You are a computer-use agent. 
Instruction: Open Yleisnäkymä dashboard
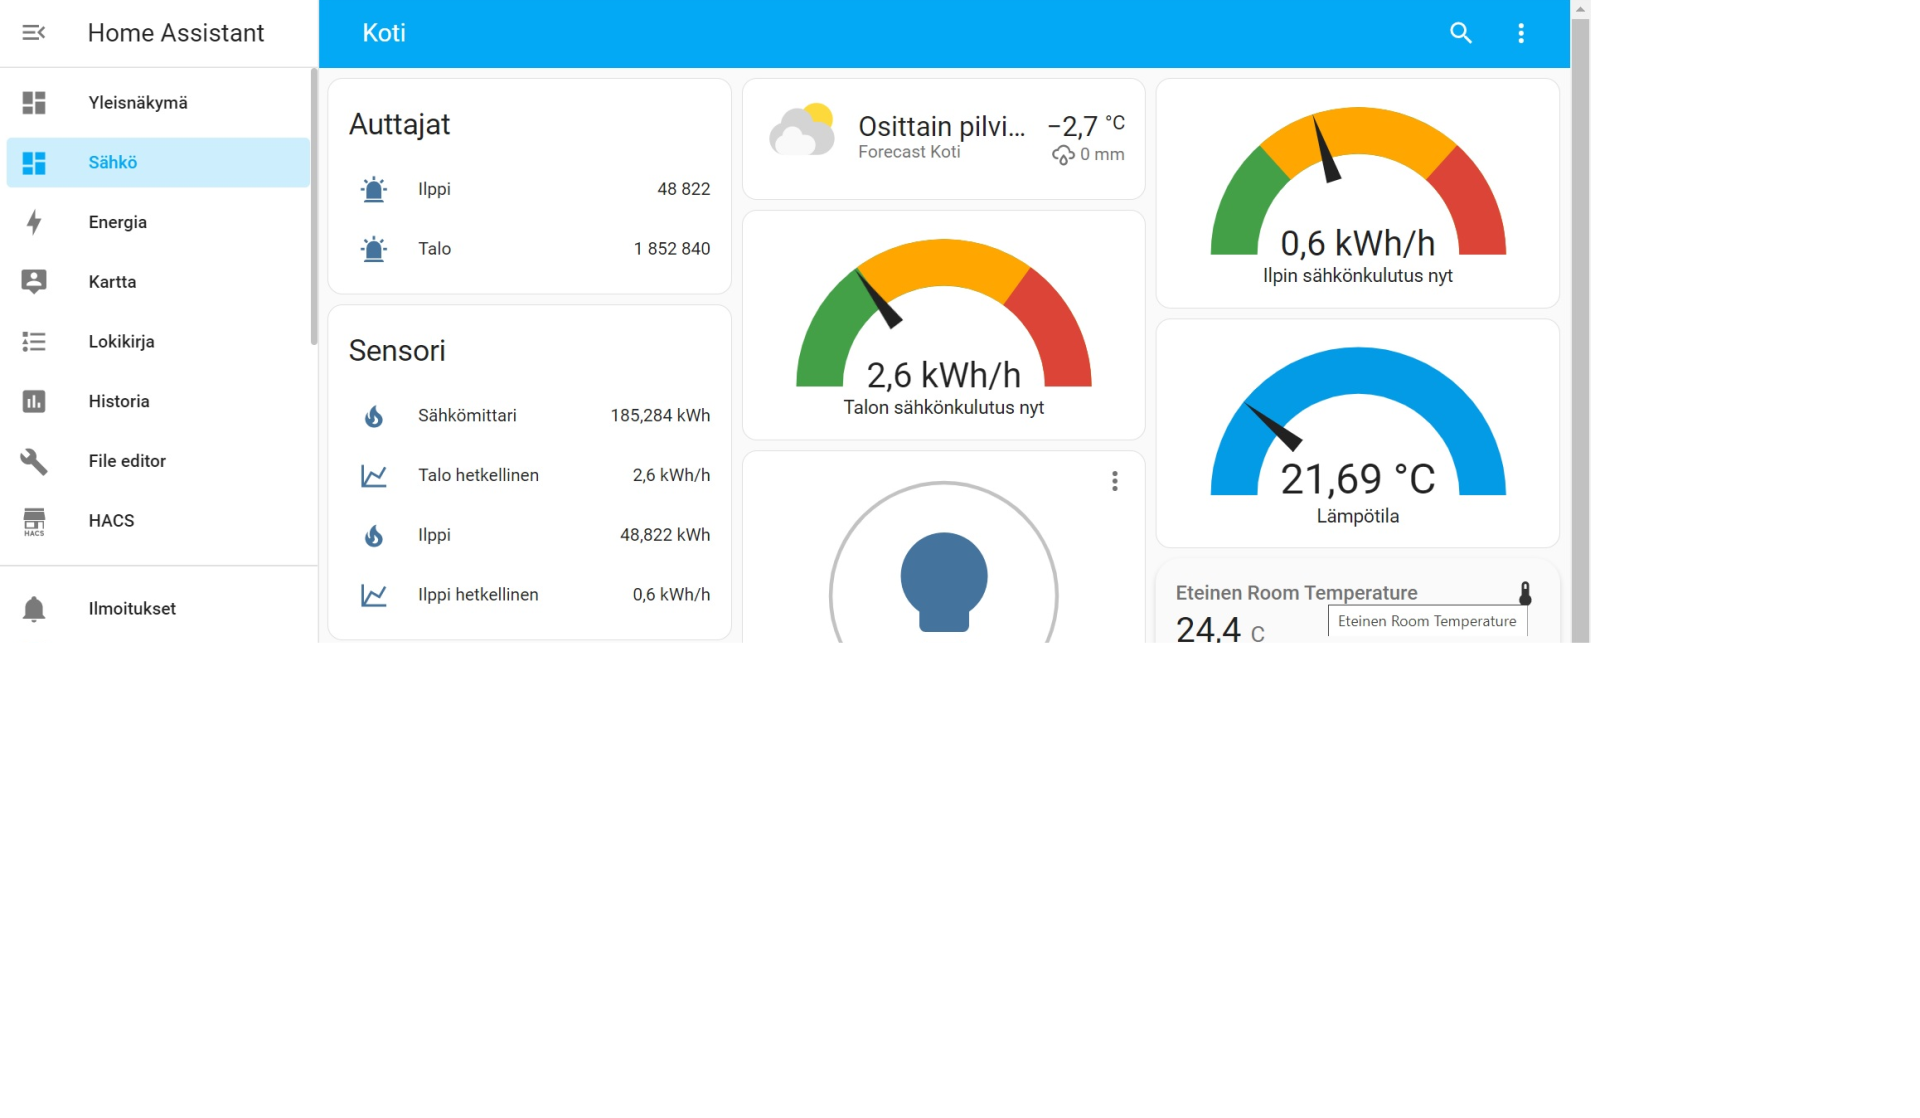coord(137,103)
